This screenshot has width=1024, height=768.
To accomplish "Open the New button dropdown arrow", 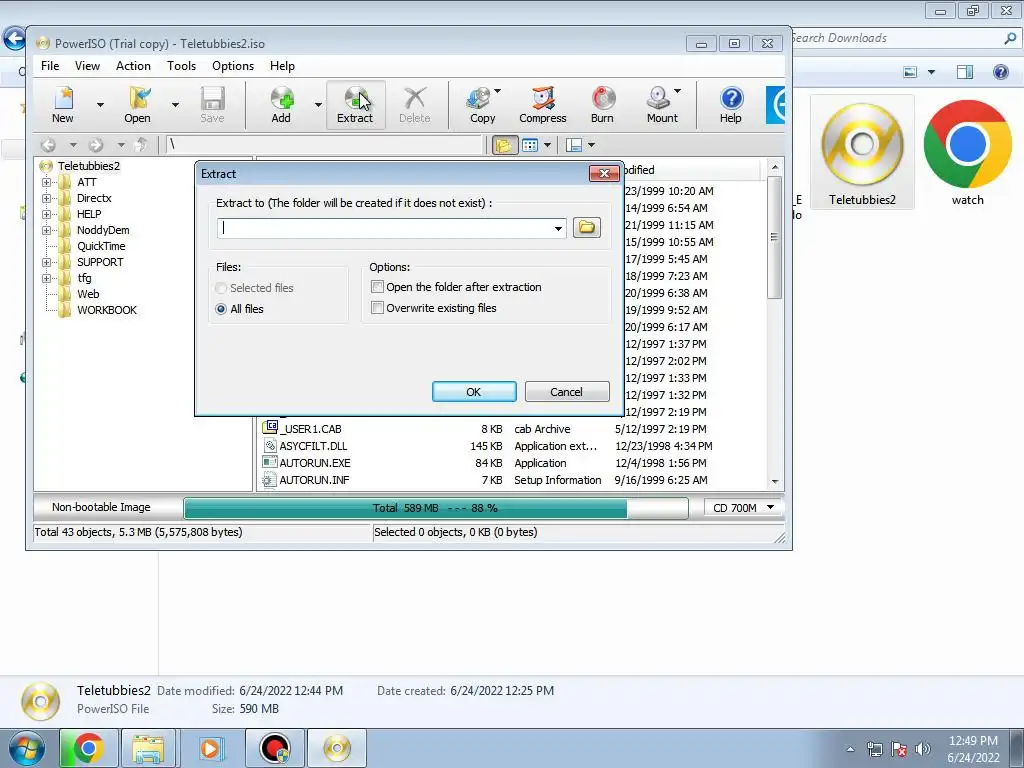I will 100,104.
